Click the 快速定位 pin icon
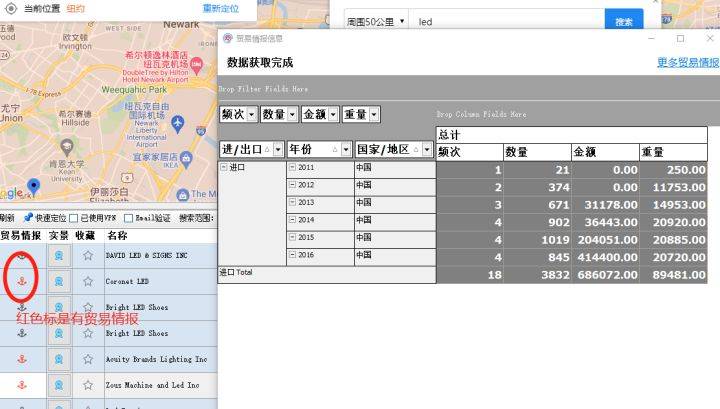This screenshot has height=409, width=720. 28,217
